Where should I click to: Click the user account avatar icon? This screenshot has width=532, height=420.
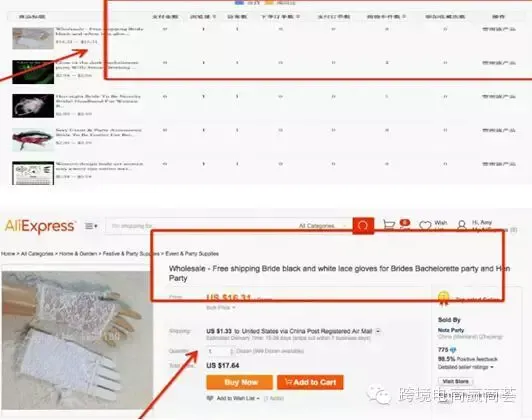pyautogui.click(x=461, y=225)
